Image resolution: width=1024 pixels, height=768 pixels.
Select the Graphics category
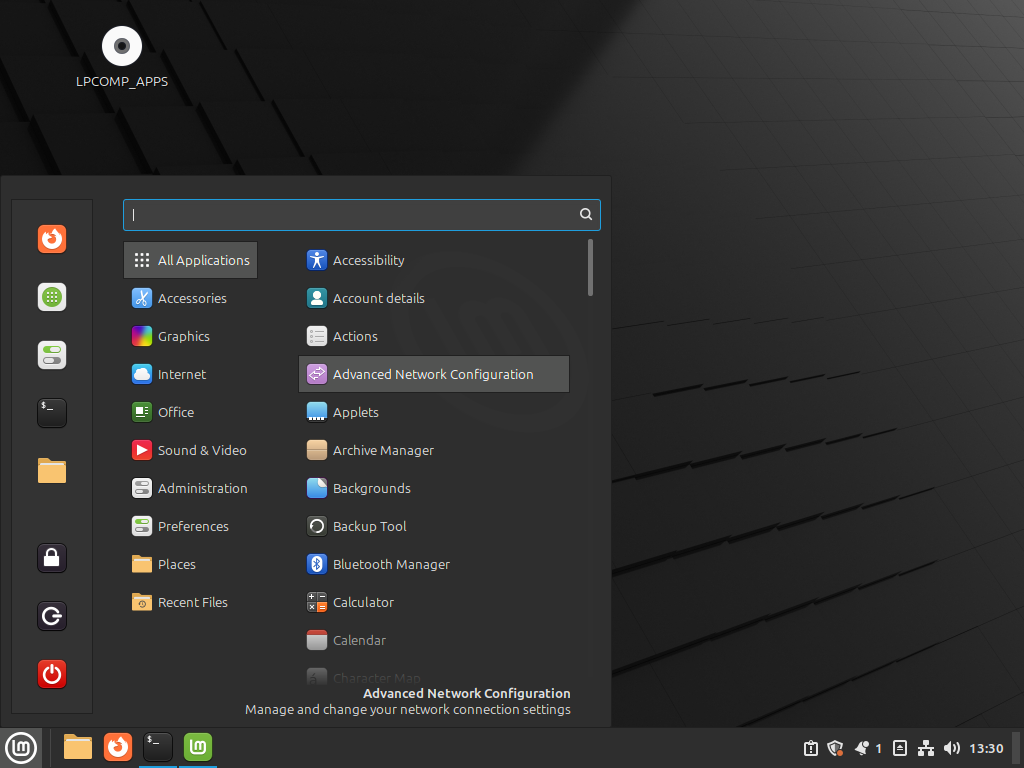click(190, 336)
